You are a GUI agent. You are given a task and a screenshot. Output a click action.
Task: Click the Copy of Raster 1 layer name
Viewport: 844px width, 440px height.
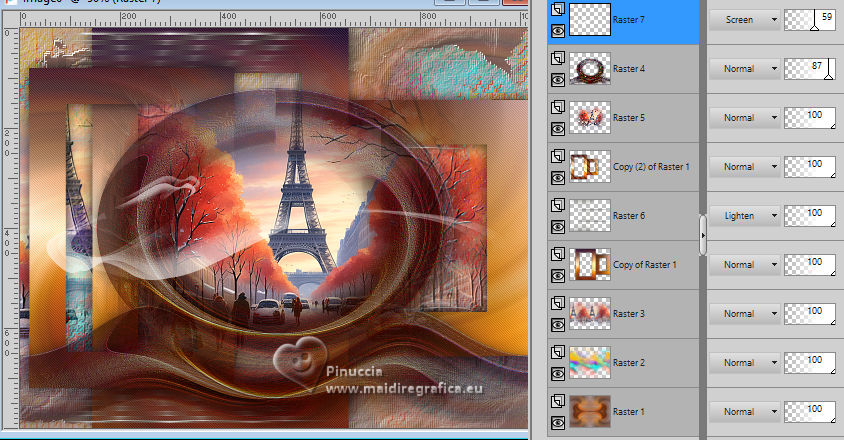[645, 265]
